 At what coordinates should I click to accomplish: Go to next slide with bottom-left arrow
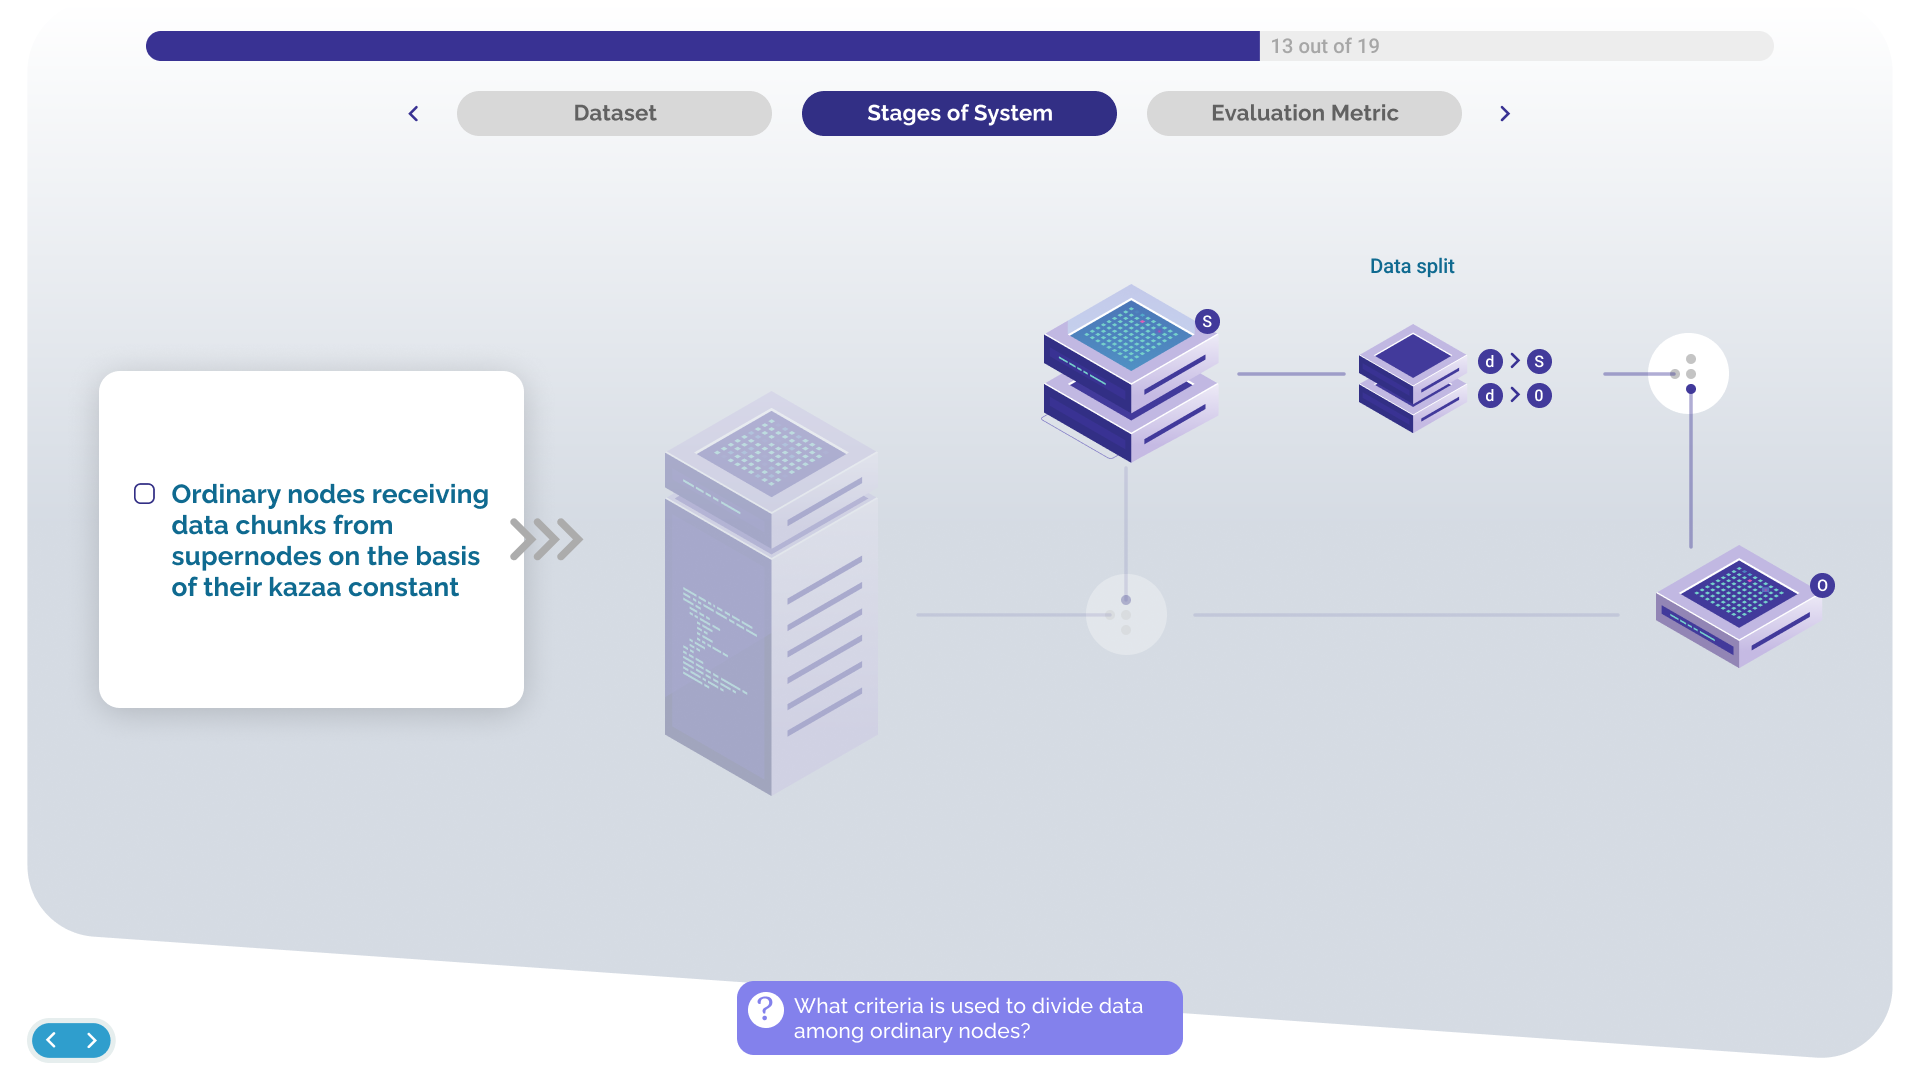92,1040
